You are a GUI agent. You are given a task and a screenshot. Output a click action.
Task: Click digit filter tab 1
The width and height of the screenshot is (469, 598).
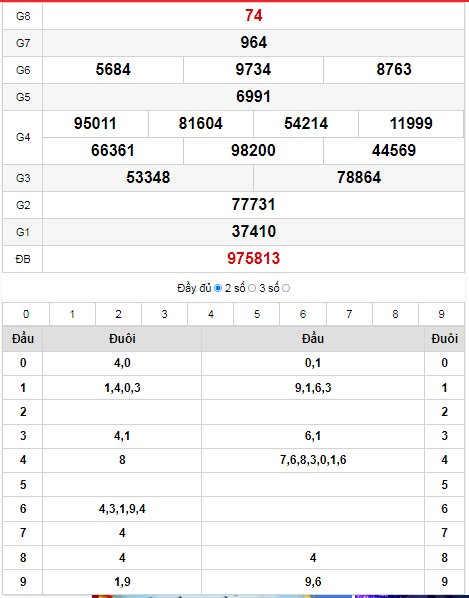72,314
